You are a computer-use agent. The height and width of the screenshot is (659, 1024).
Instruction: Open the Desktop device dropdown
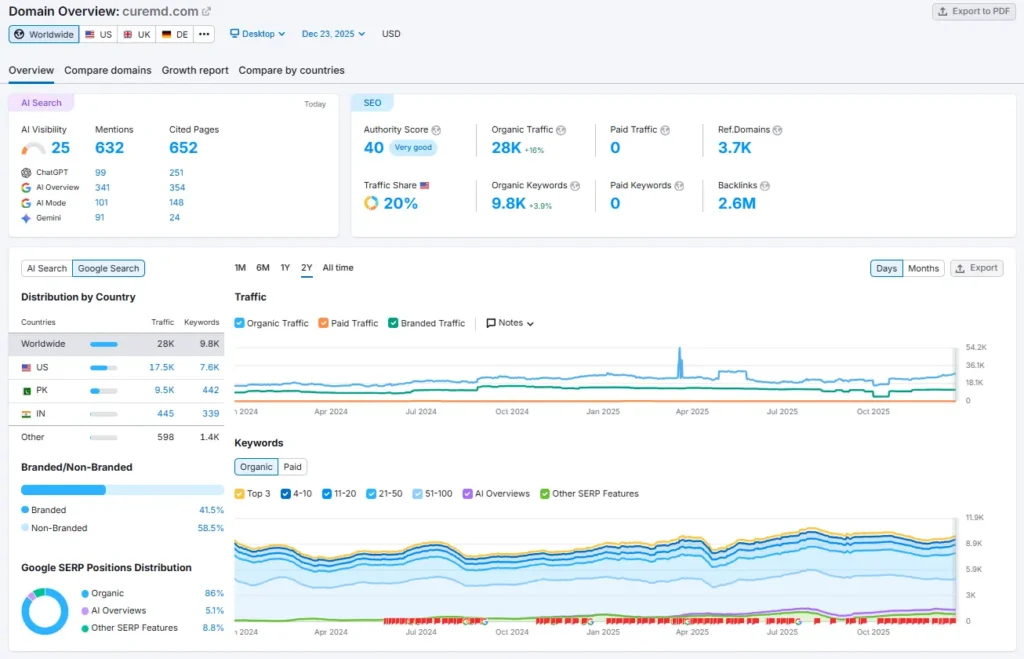click(x=256, y=33)
